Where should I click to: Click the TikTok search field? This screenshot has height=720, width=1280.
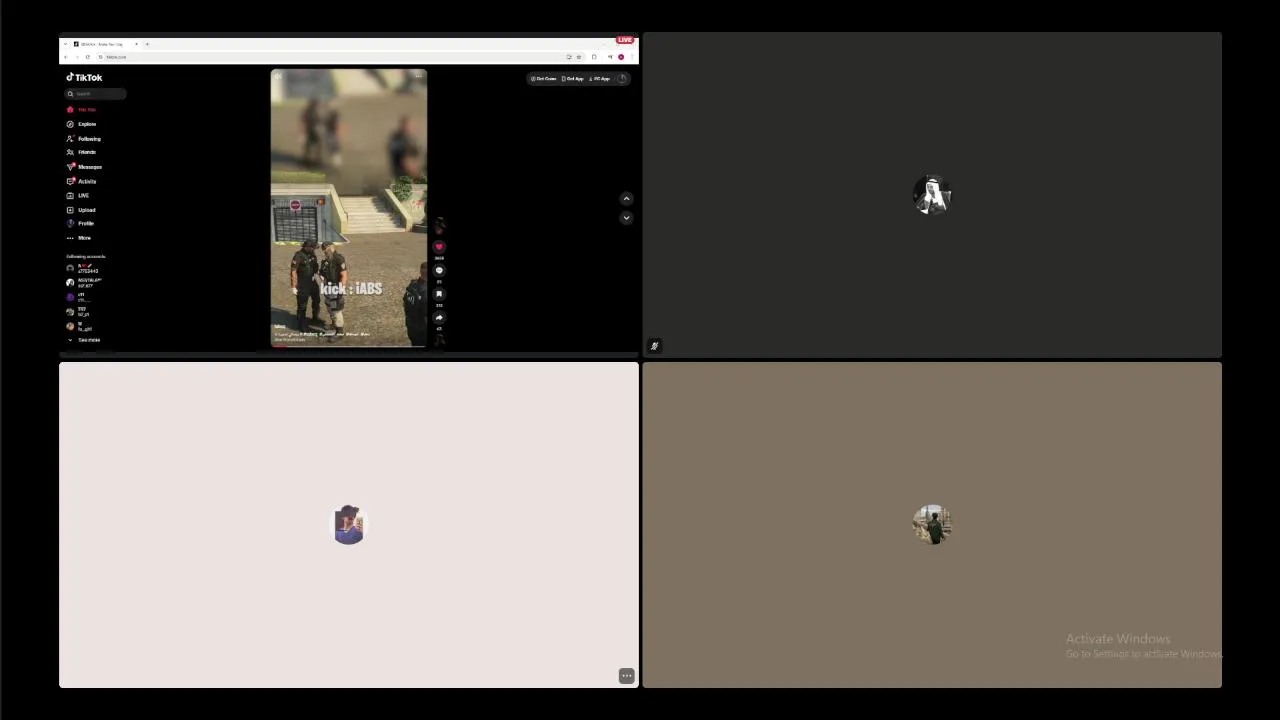click(96, 94)
